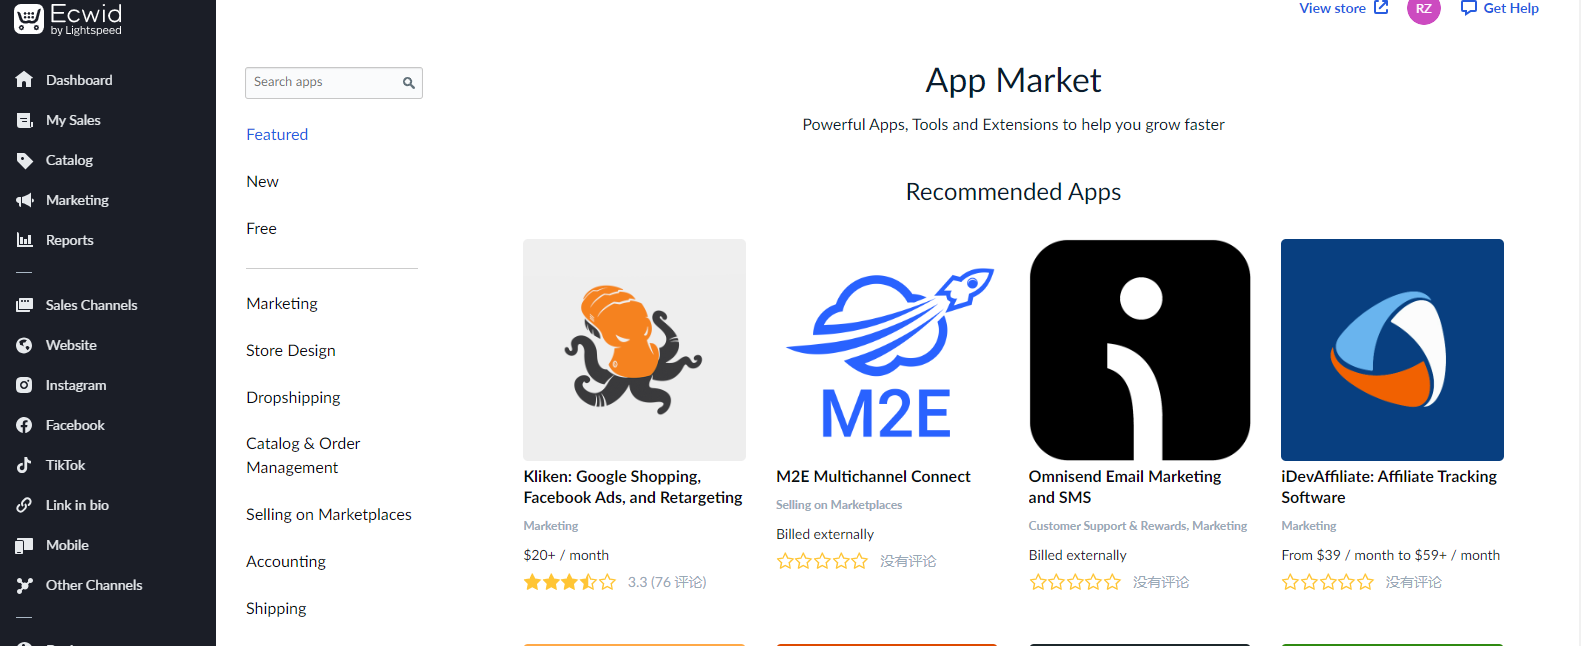The width and height of the screenshot is (1581, 646).
Task: Open the Kliken octopus app thumbnail
Action: point(634,350)
